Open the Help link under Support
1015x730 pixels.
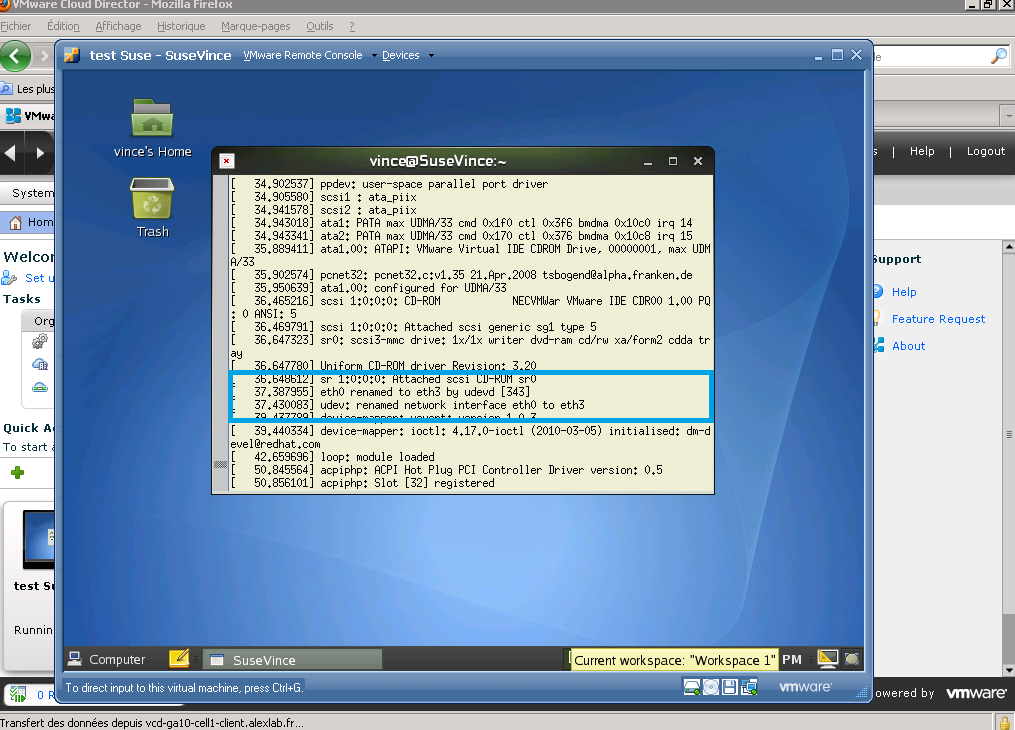tap(904, 292)
